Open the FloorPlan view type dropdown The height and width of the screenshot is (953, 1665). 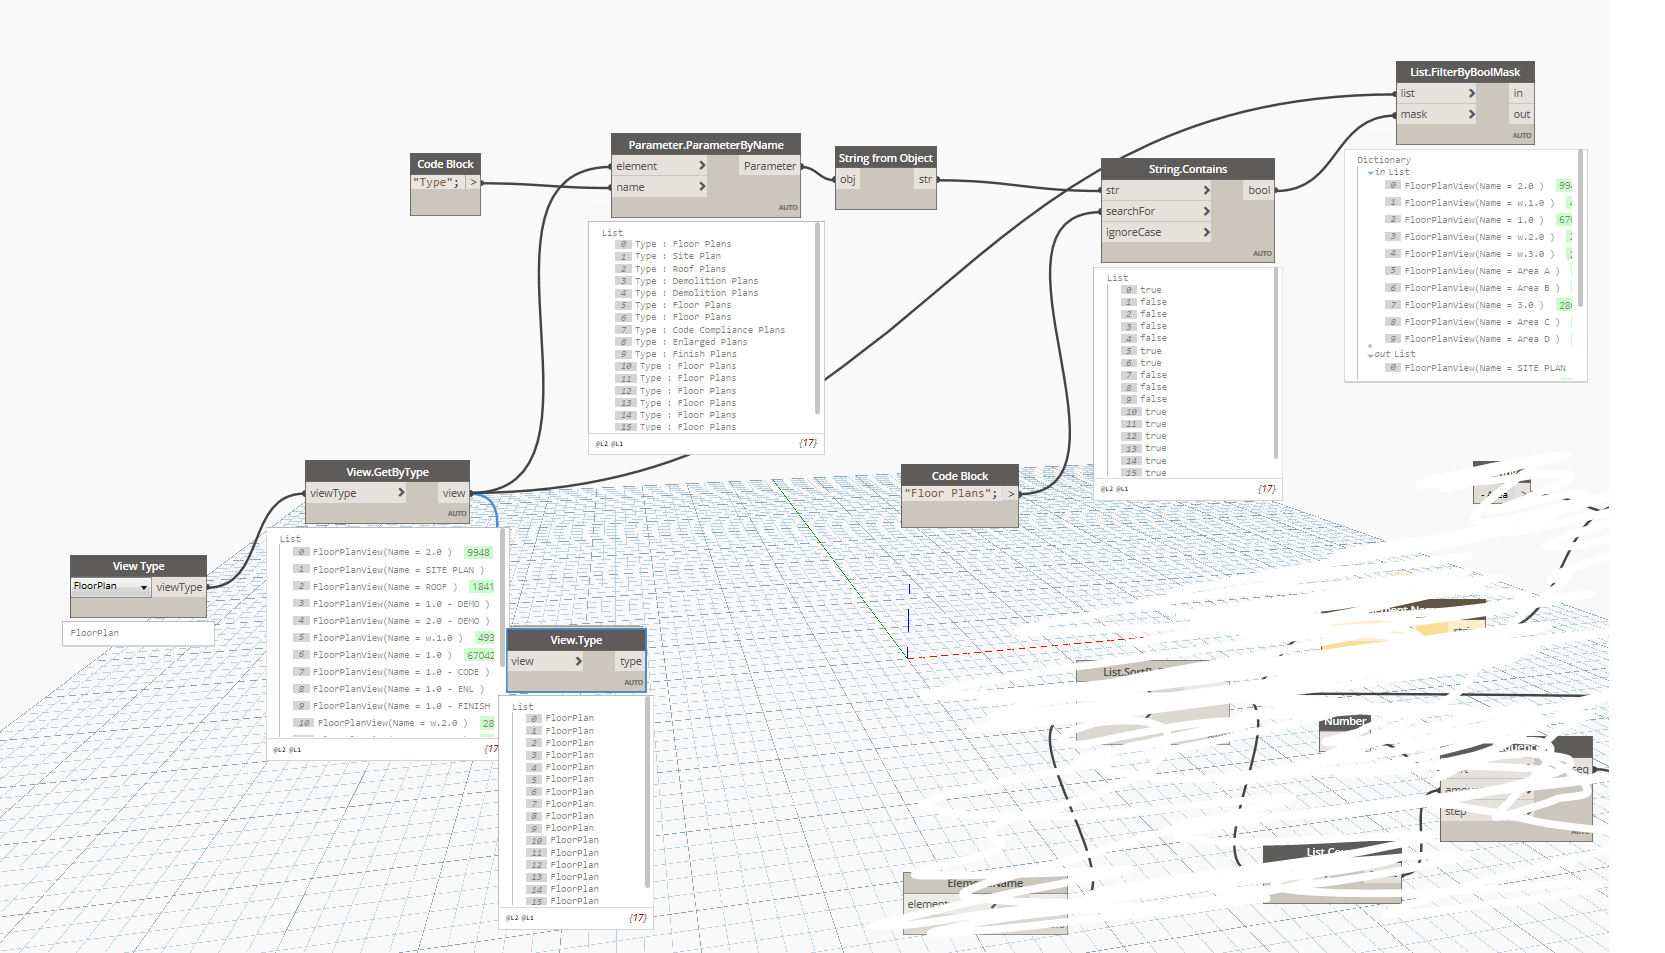point(141,587)
